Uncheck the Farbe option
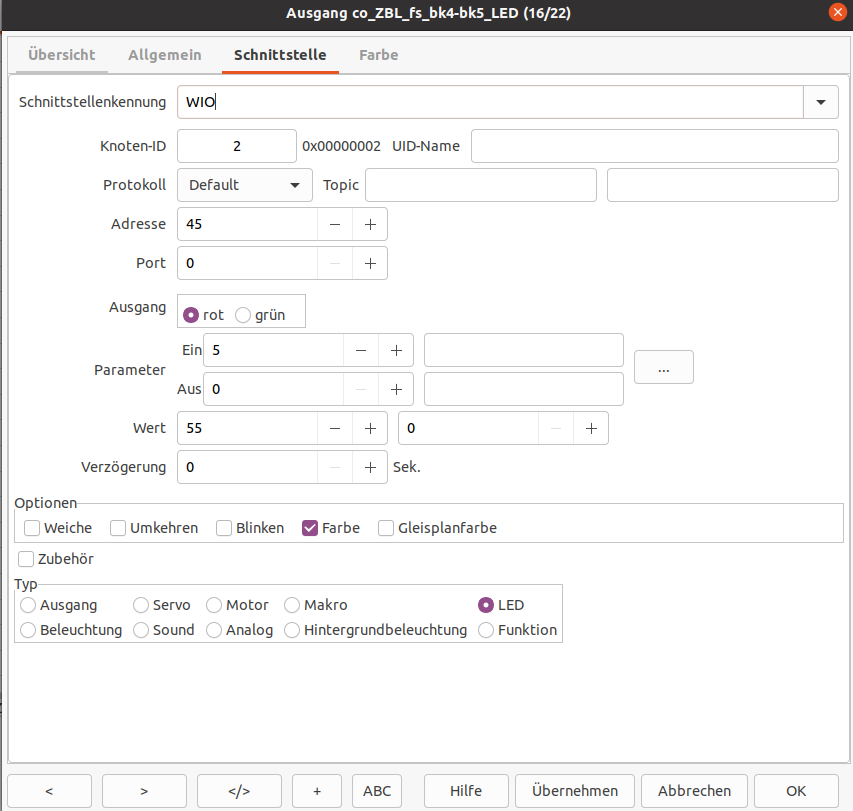 [310, 528]
